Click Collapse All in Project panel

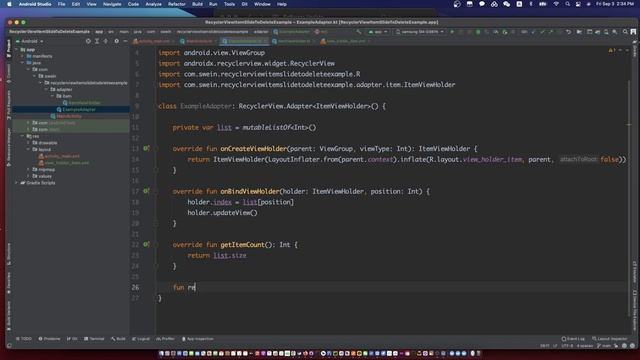coord(106,41)
